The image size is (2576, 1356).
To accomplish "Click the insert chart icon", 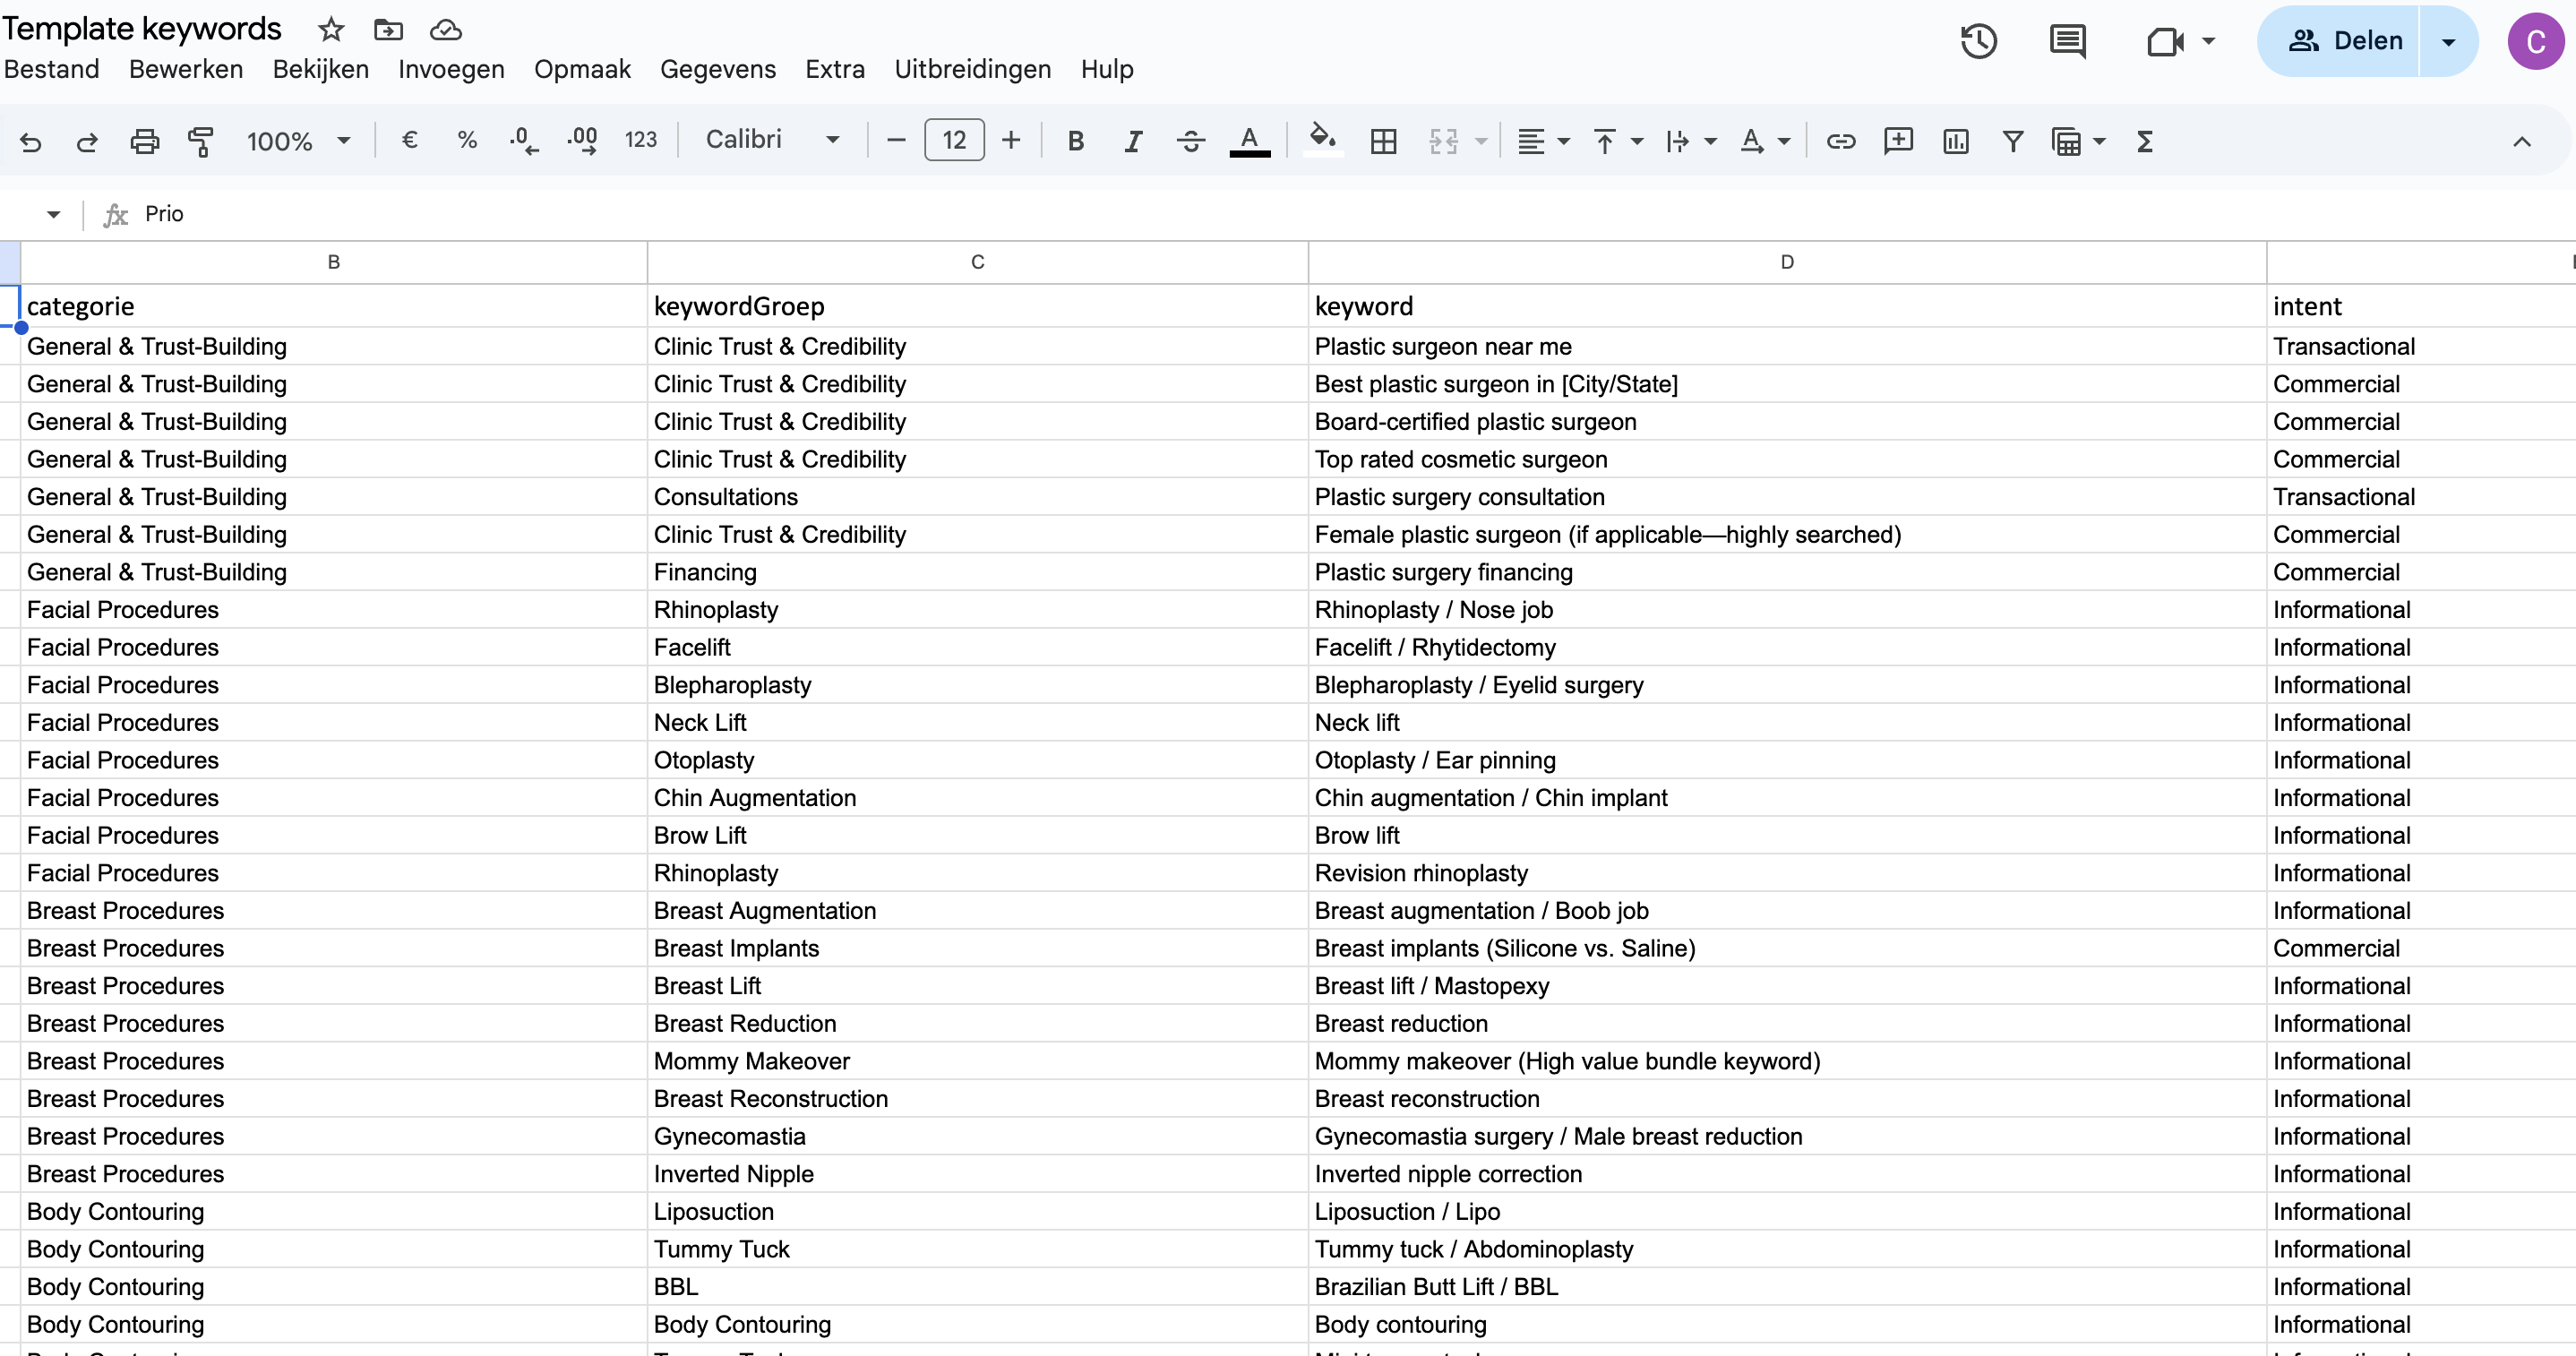I will pos(1955,141).
